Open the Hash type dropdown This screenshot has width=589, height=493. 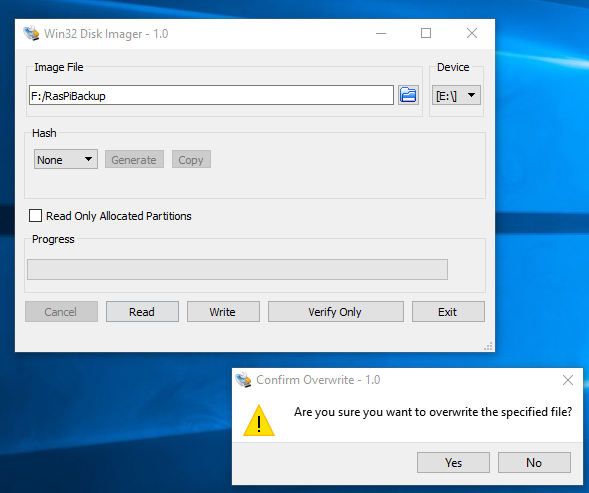(x=66, y=159)
